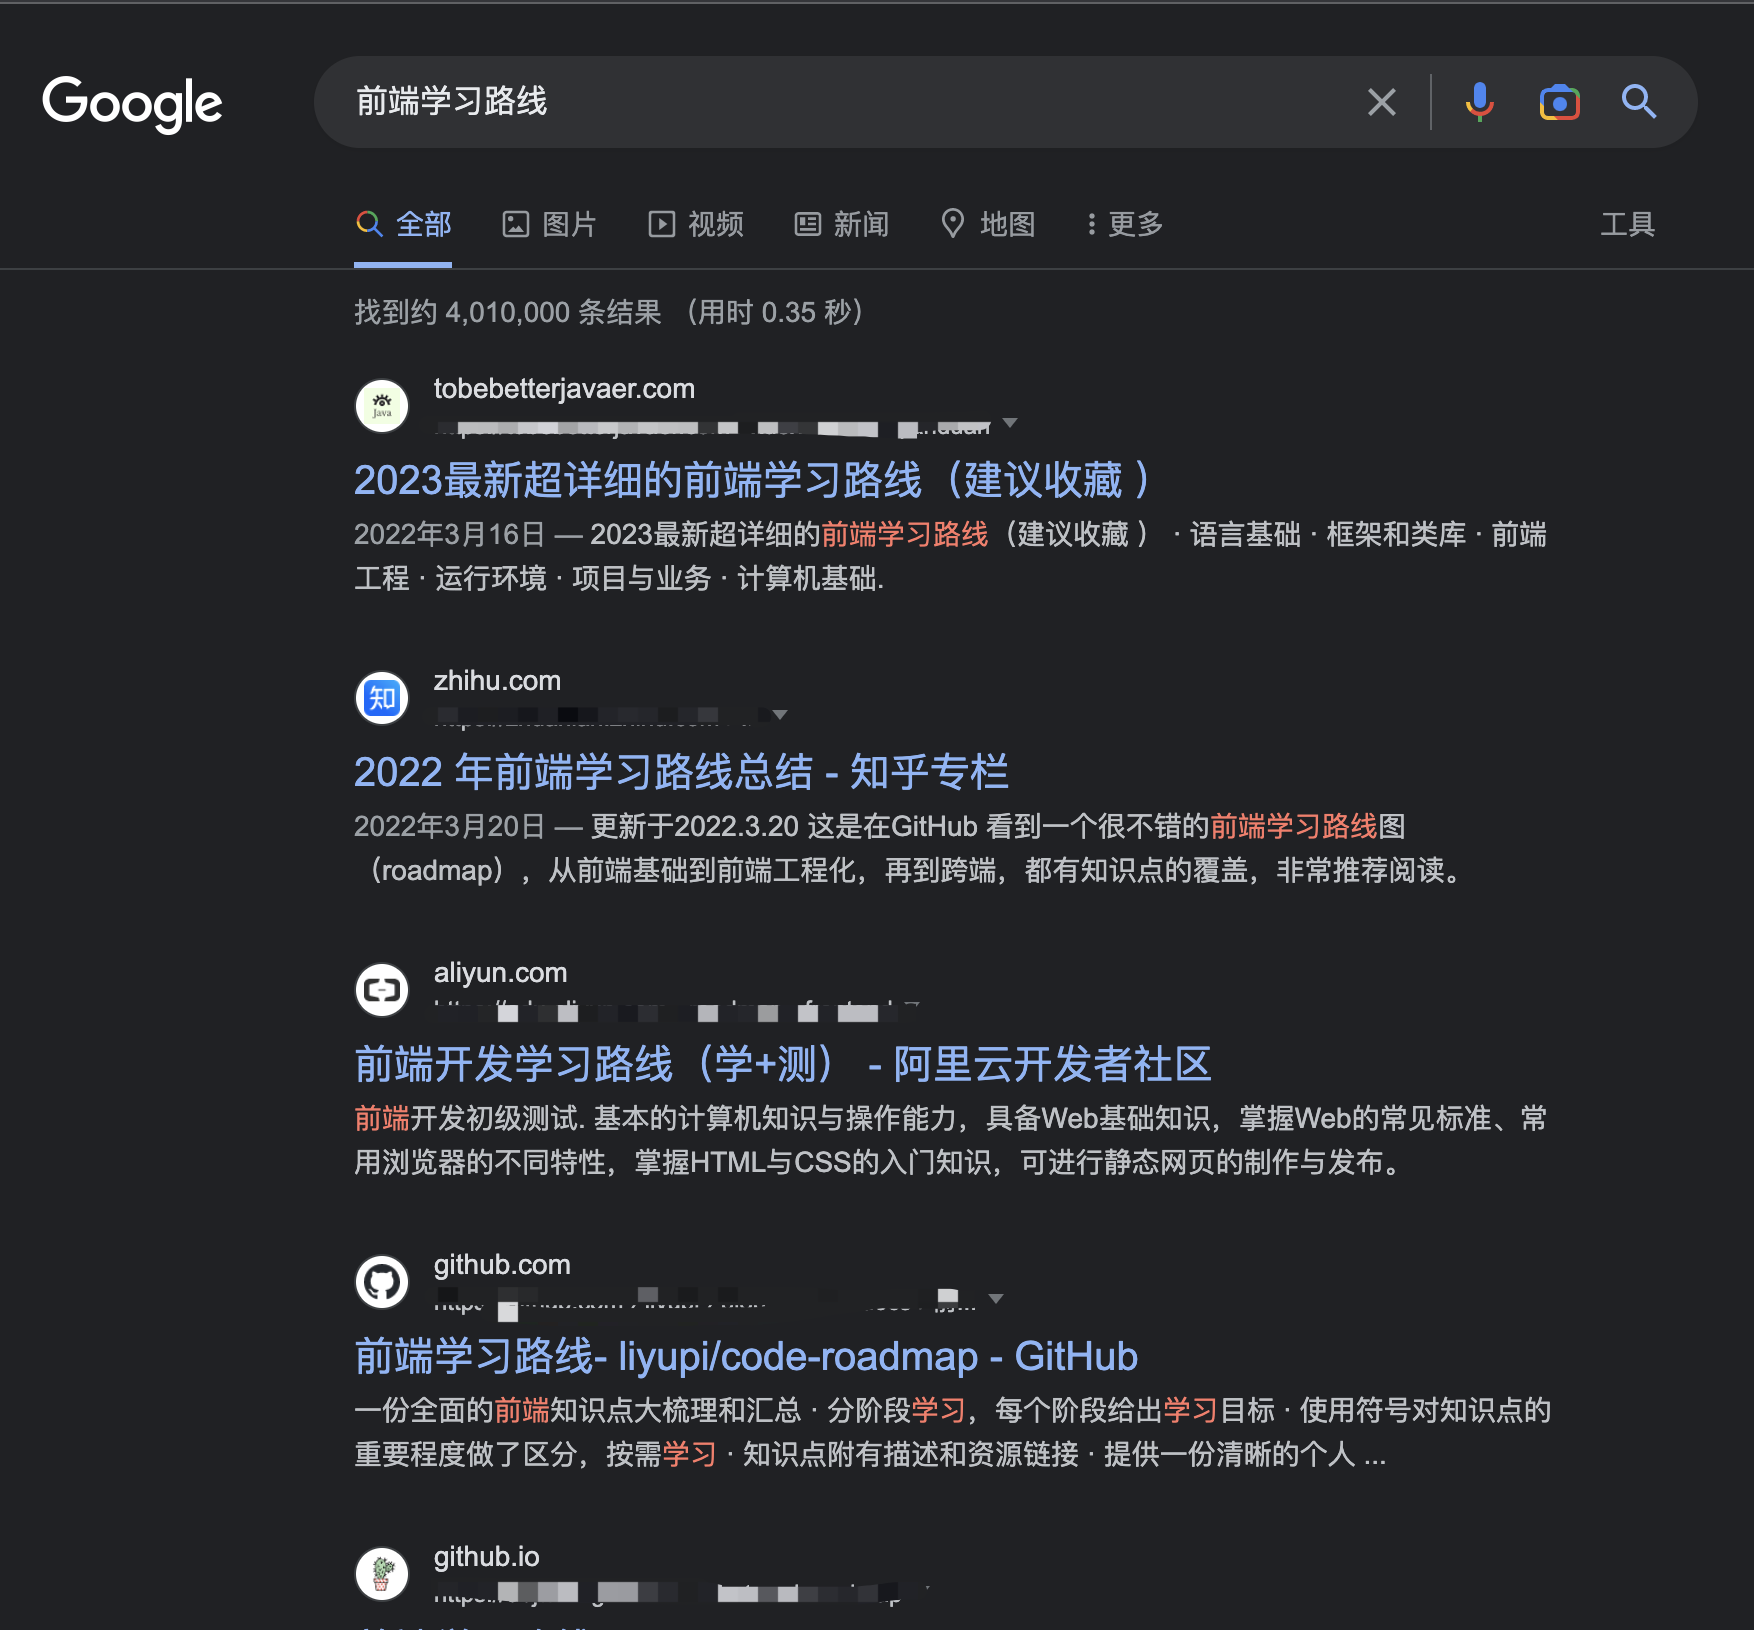
Task: Click the aliyun.com favicon
Action: click(x=382, y=990)
